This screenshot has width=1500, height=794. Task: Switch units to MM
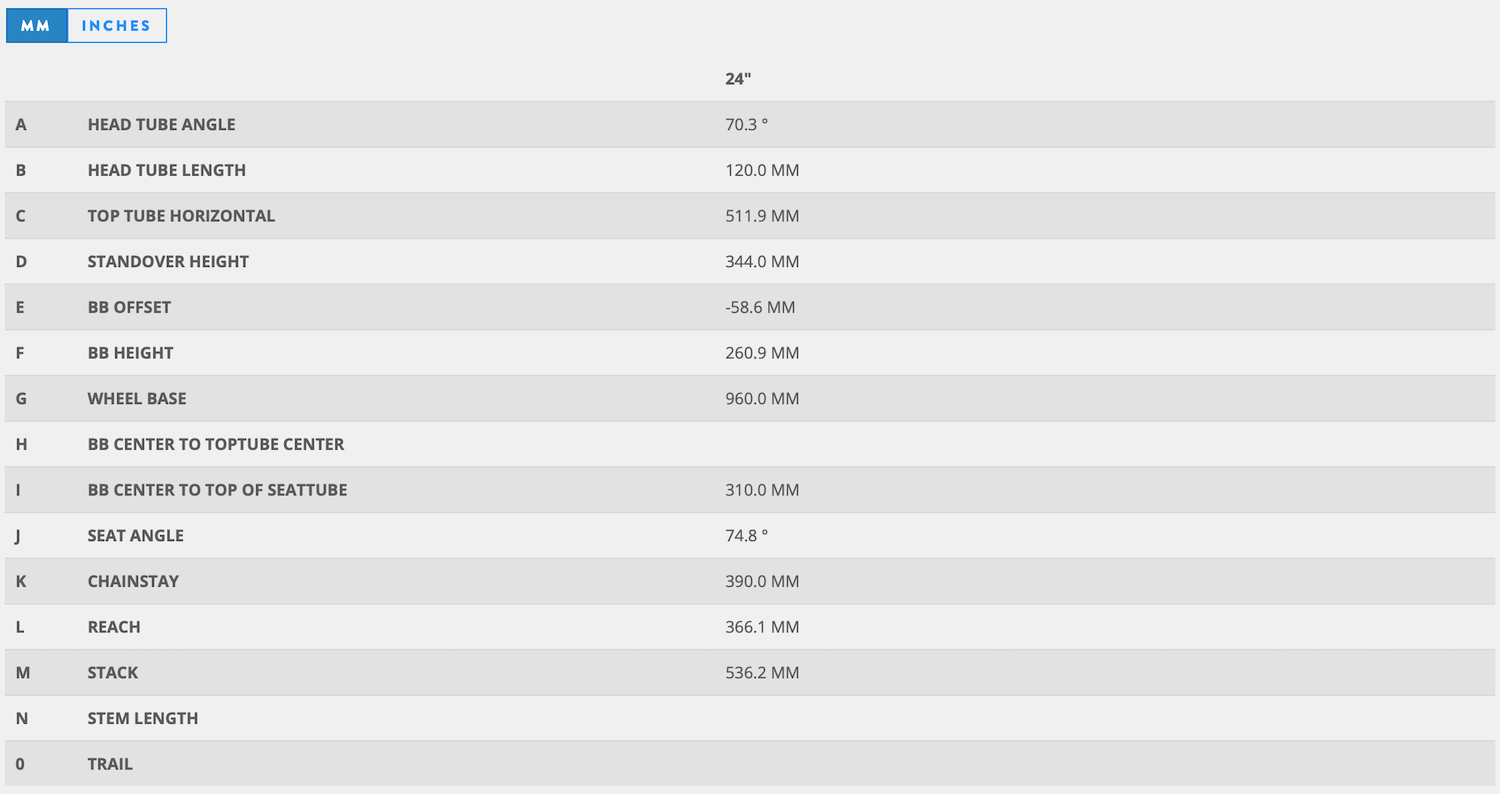[x=36, y=25]
